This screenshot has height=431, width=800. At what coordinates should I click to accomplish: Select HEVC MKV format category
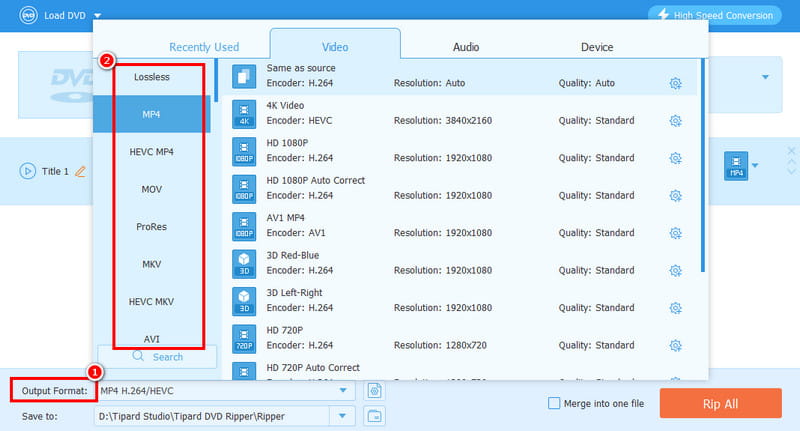152,301
